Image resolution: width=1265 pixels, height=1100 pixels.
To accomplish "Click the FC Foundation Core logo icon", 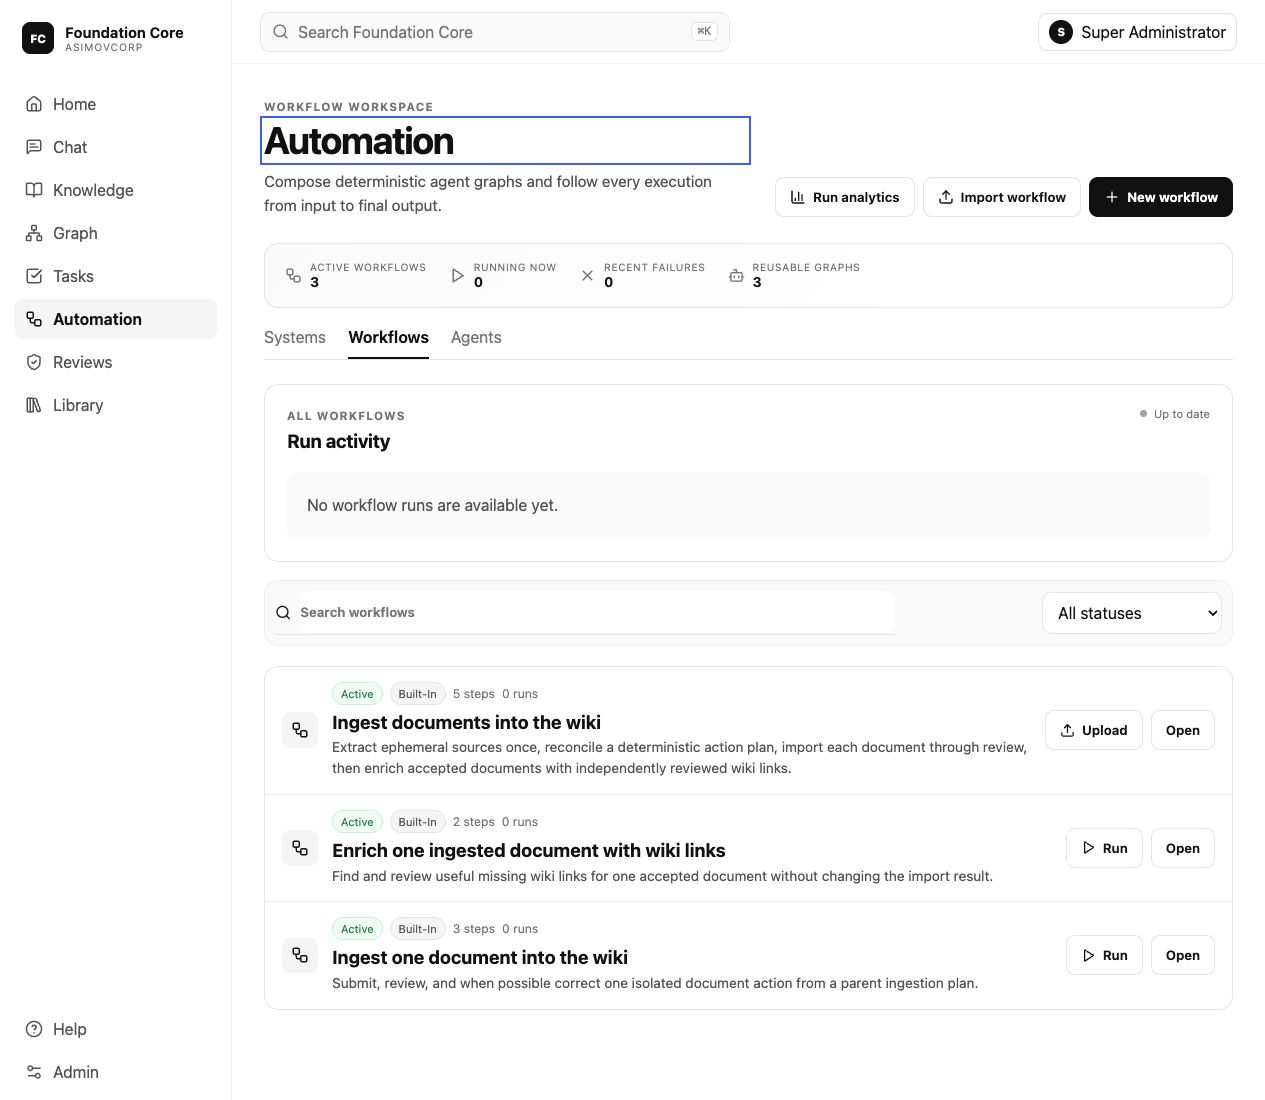I will [x=38, y=38].
